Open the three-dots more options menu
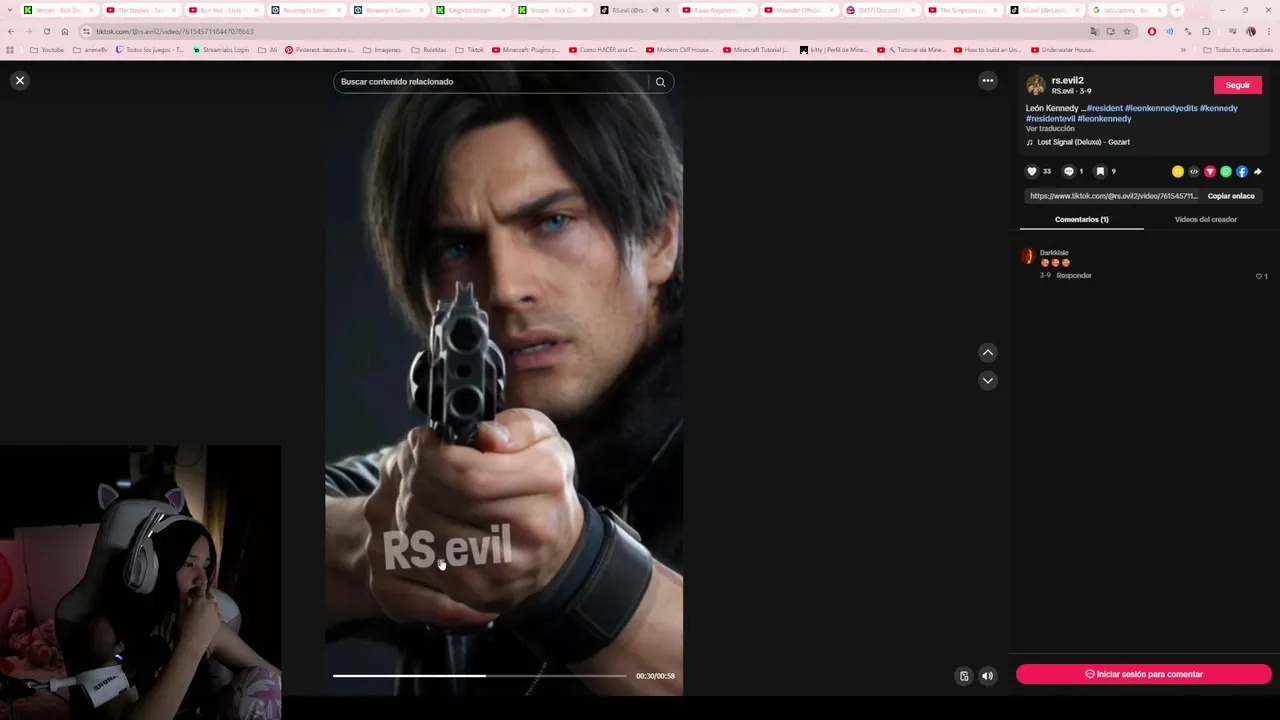Screen dimensions: 1280x720 [987, 81]
